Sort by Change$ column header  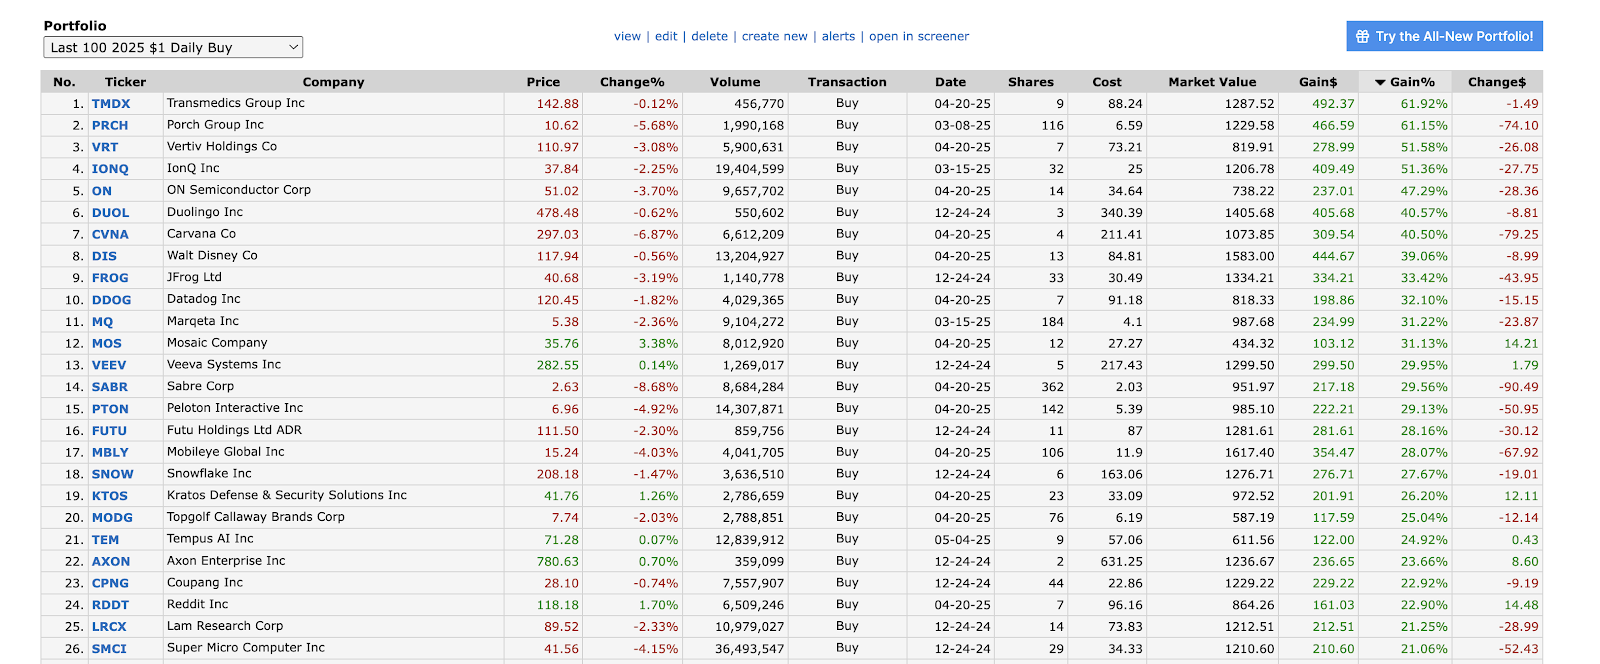tap(1497, 82)
